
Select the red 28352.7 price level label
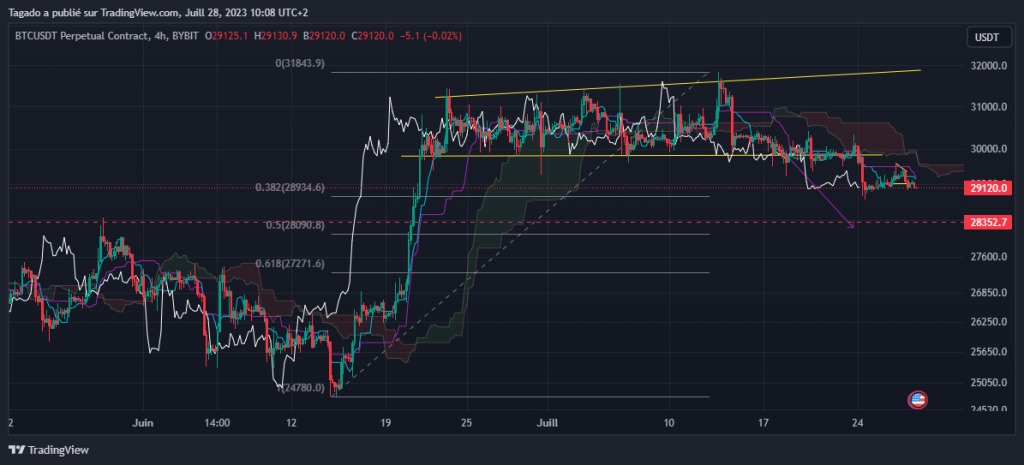[x=987, y=223]
